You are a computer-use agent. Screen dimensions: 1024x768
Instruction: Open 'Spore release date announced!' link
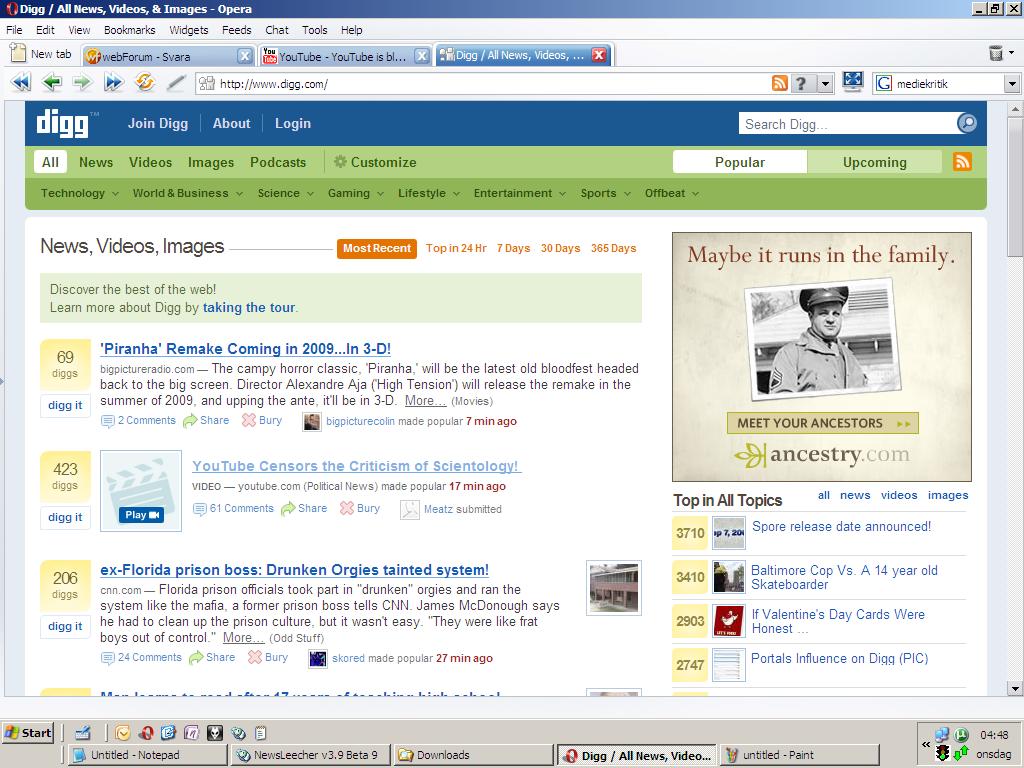pyautogui.click(x=841, y=526)
